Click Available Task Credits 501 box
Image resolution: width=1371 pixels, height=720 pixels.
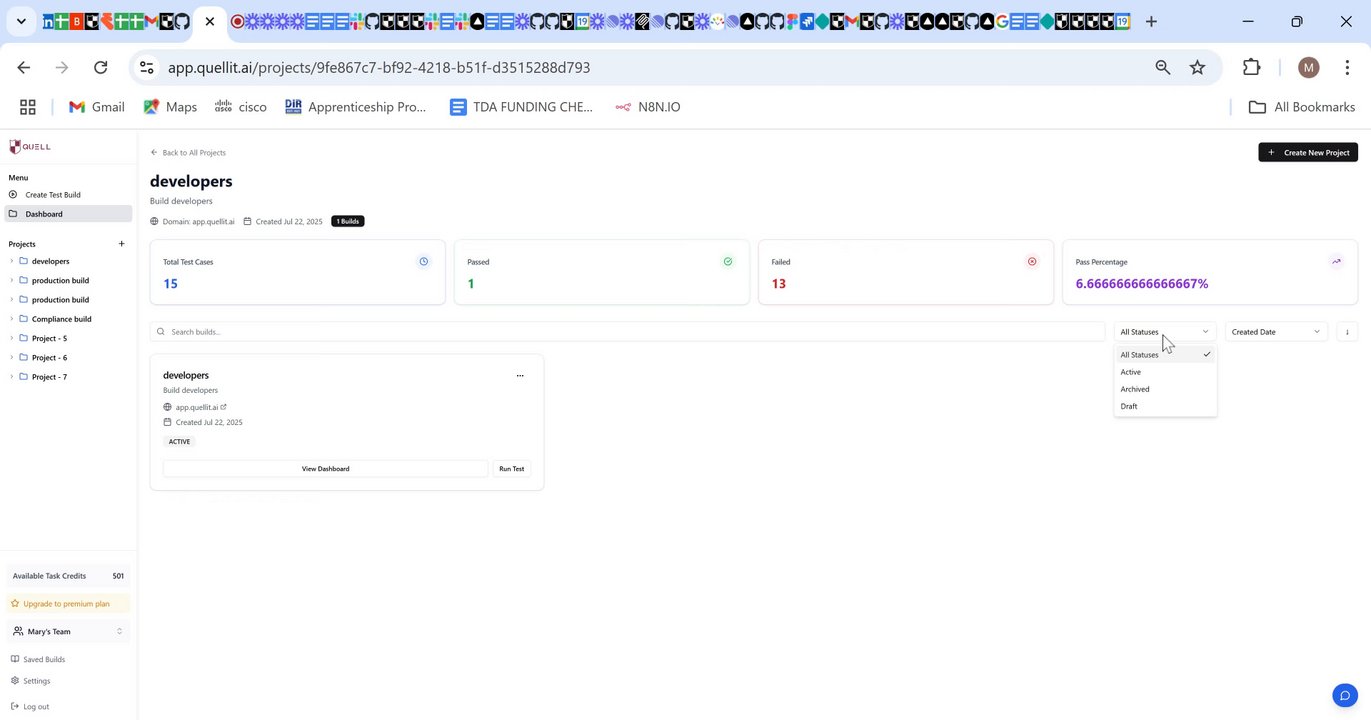(68, 576)
